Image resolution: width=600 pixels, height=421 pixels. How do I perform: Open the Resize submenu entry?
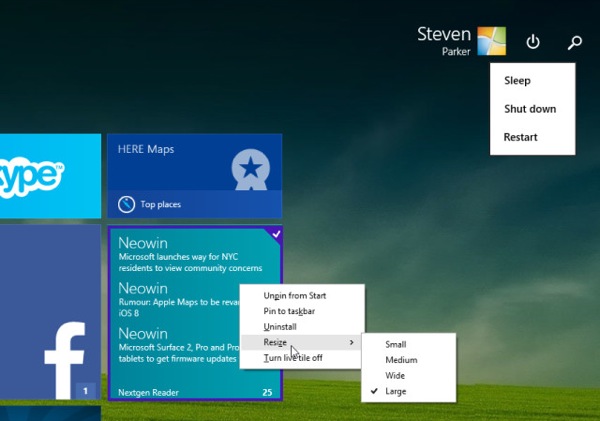tap(302, 342)
